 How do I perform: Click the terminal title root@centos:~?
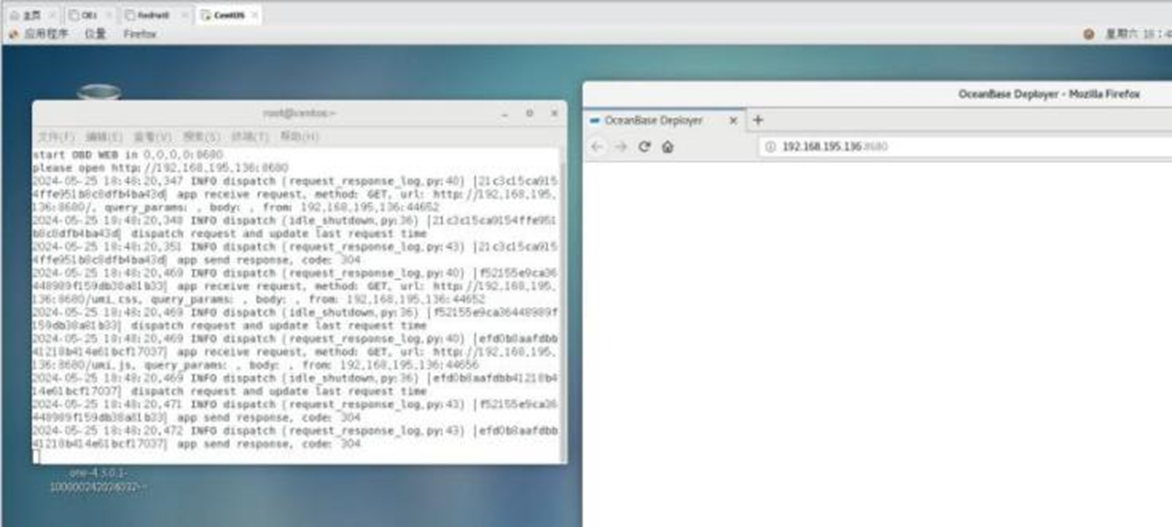pyautogui.click(x=299, y=113)
